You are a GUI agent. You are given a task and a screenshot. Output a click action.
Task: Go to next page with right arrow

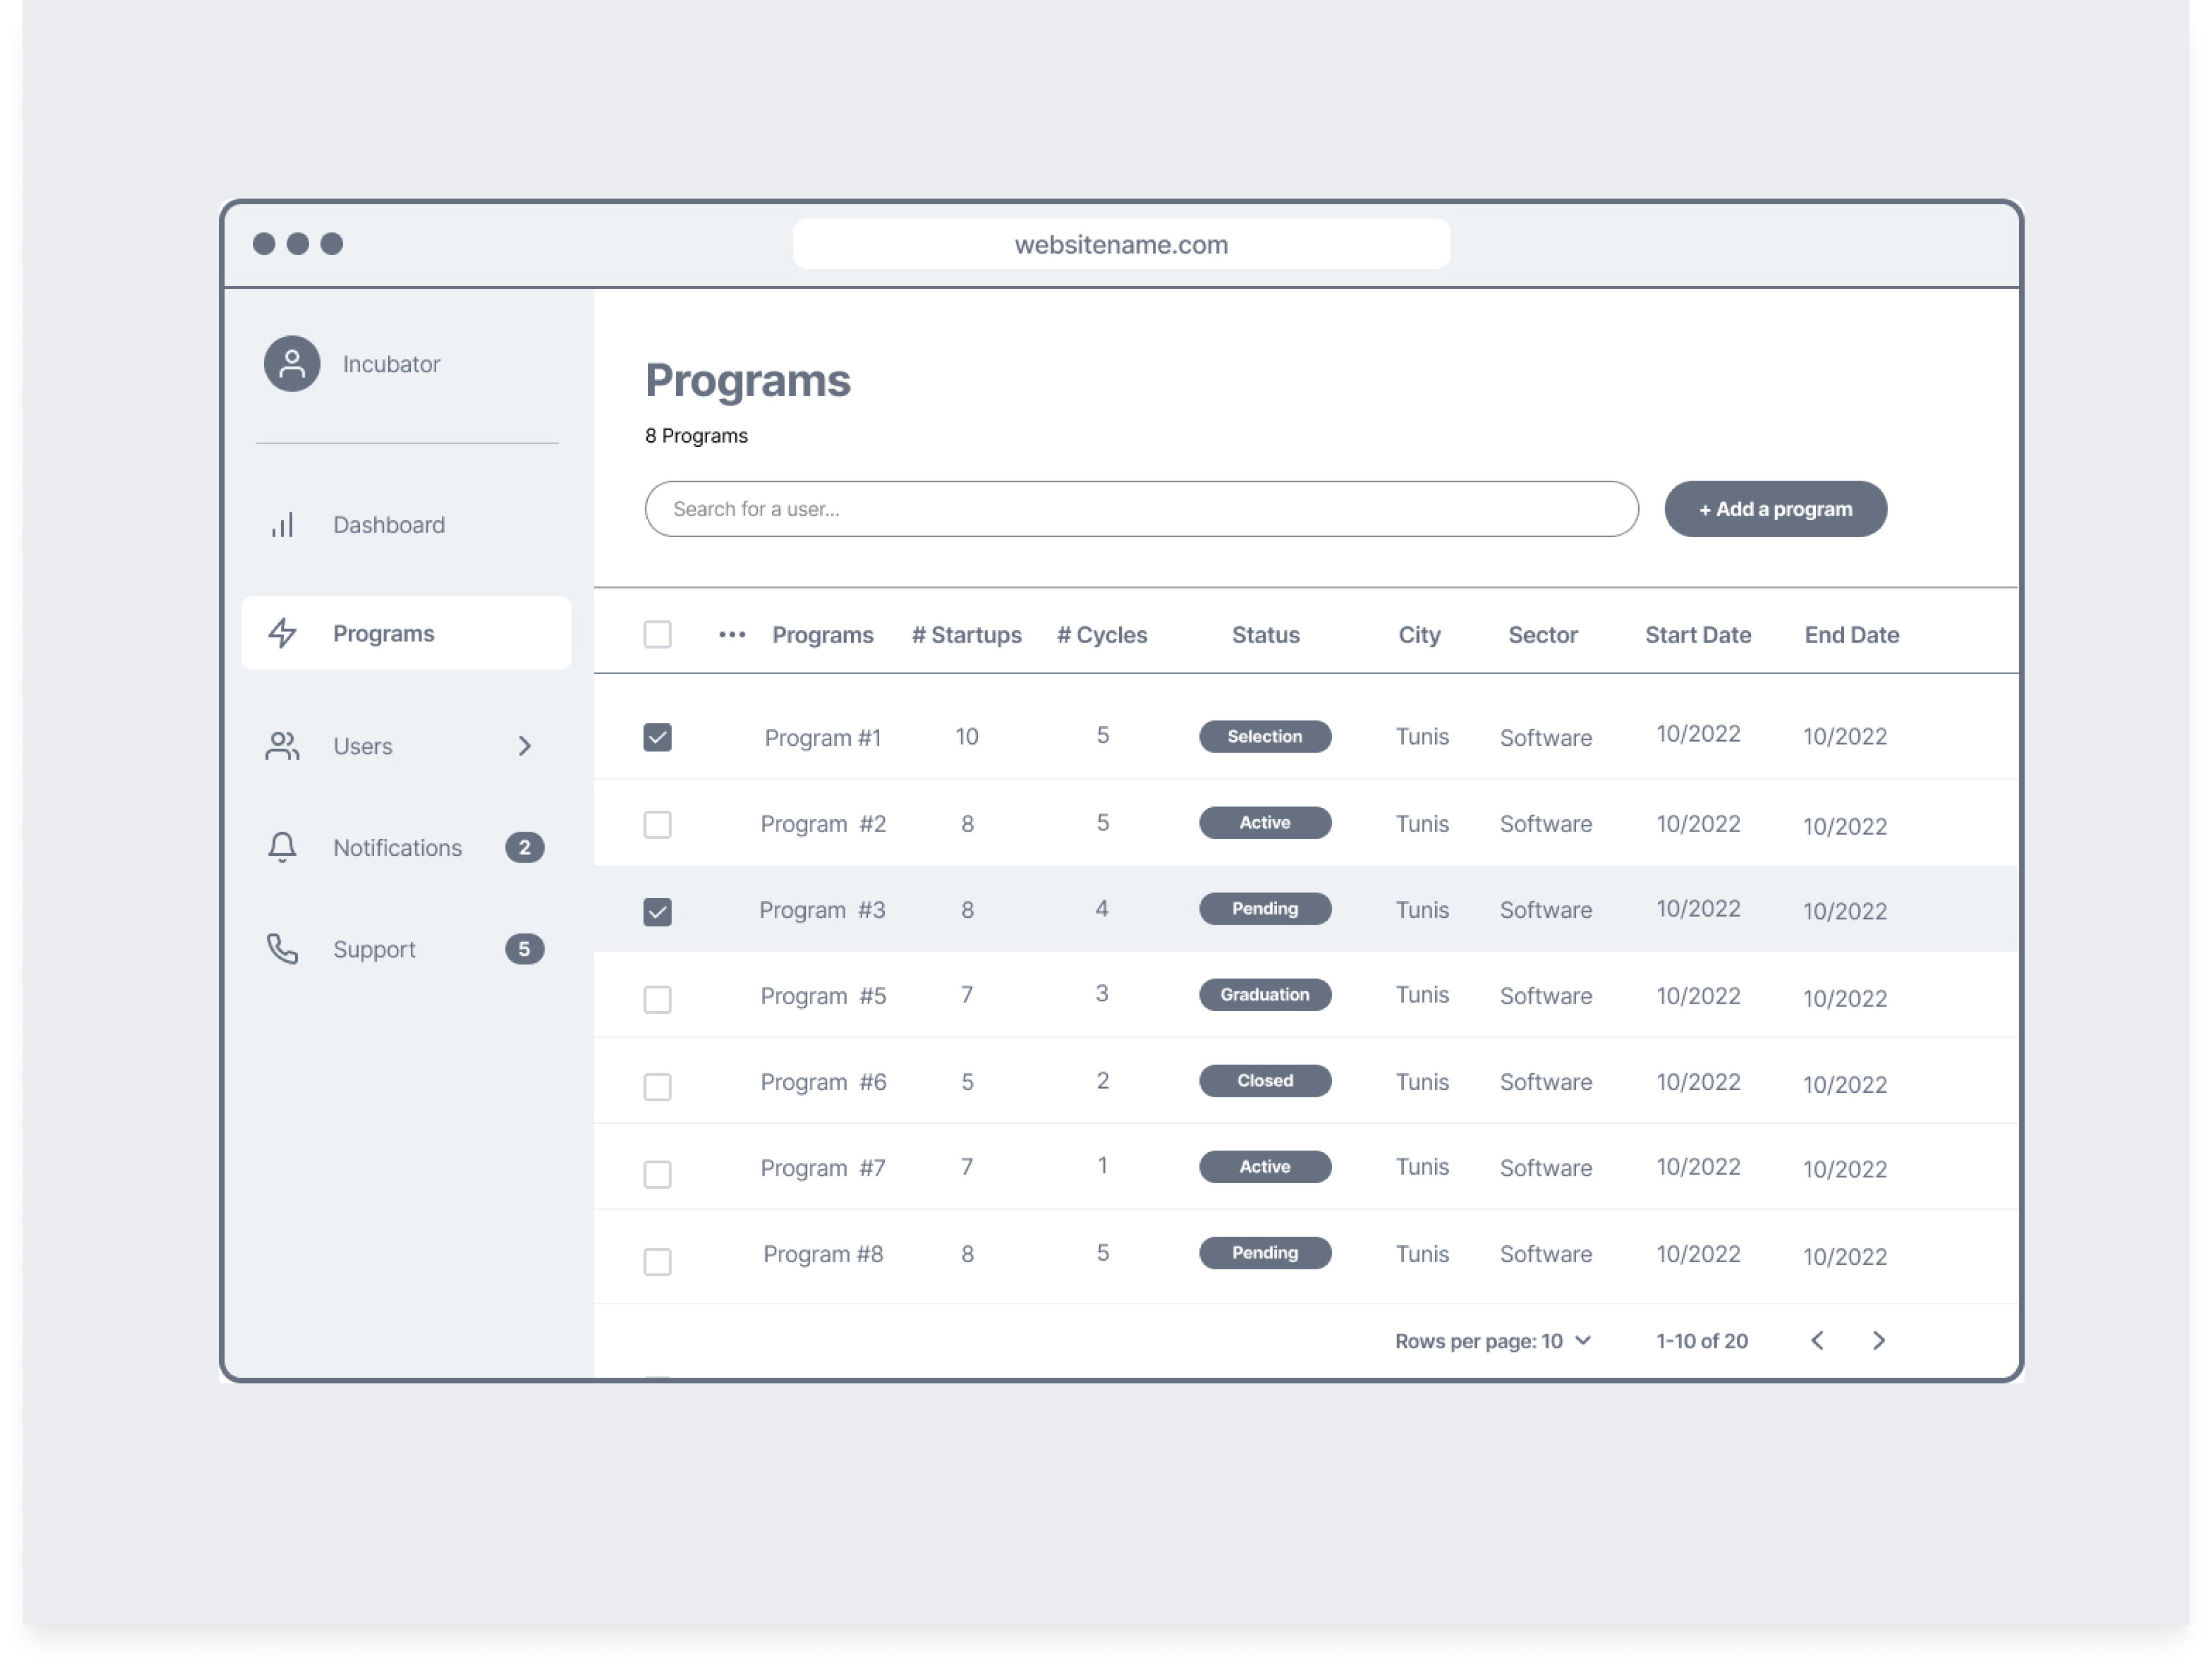click(1878, 1341)
